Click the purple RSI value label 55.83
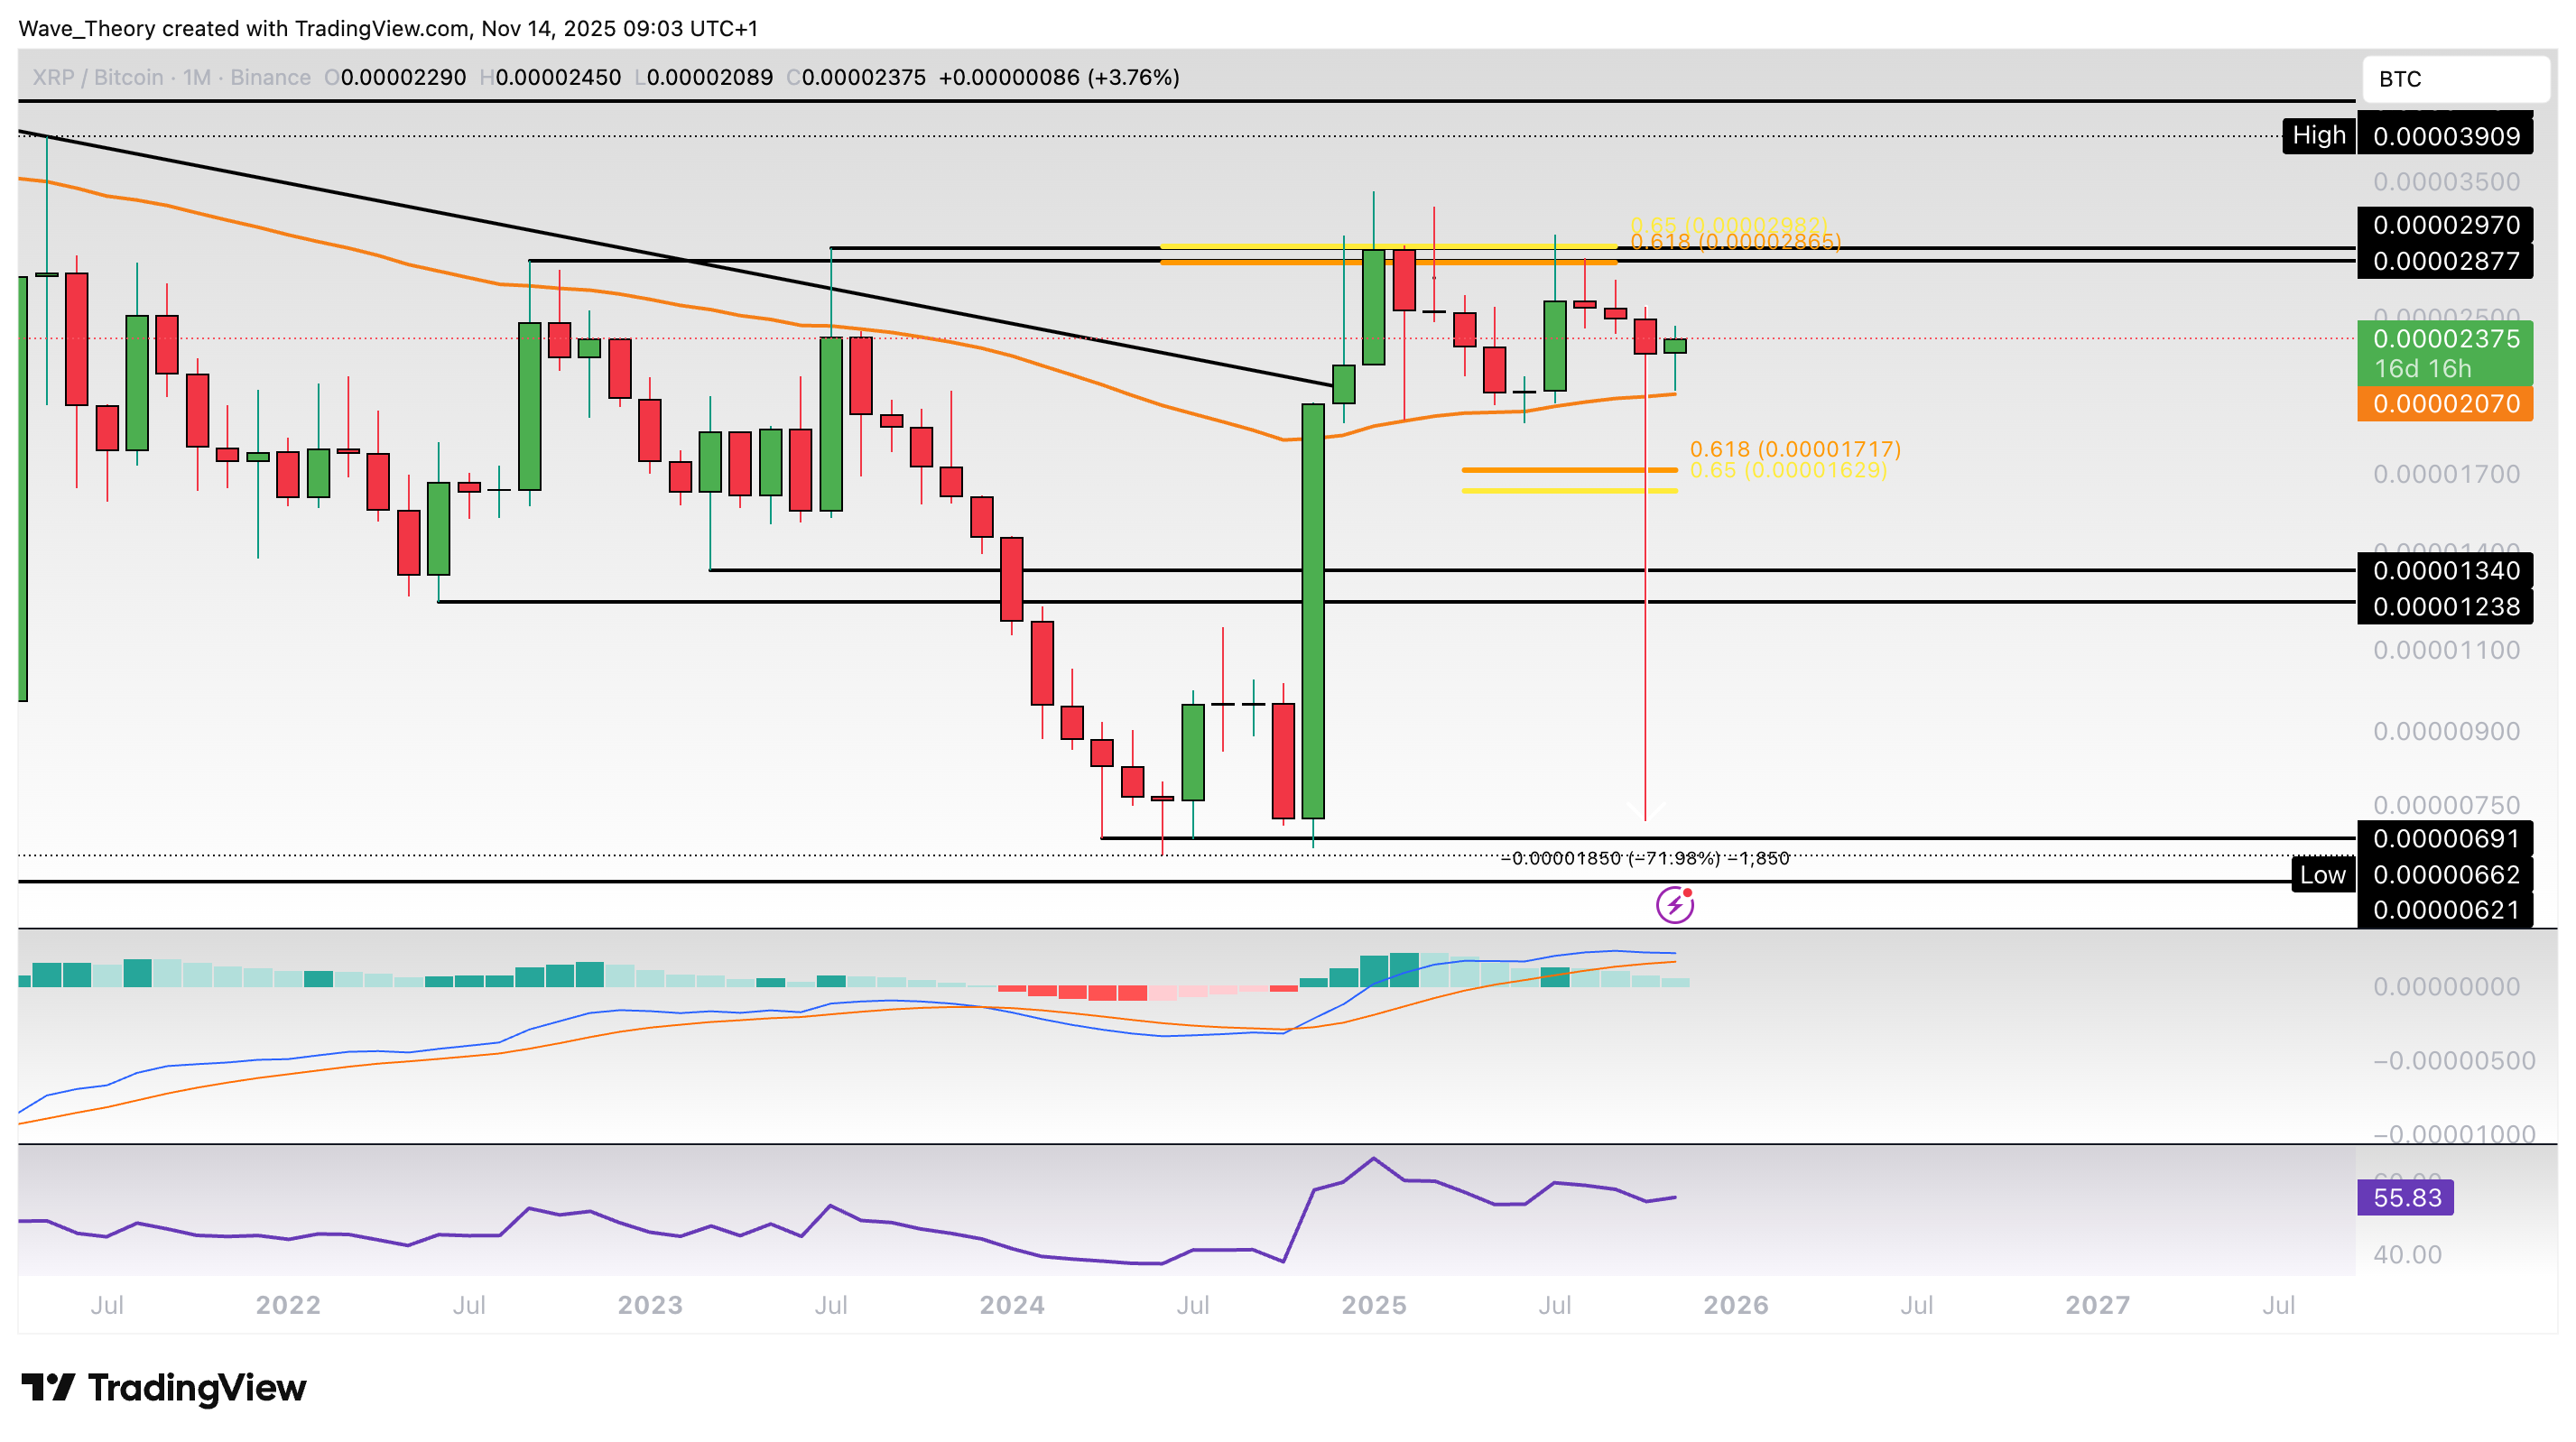 pos(2405,1197)
